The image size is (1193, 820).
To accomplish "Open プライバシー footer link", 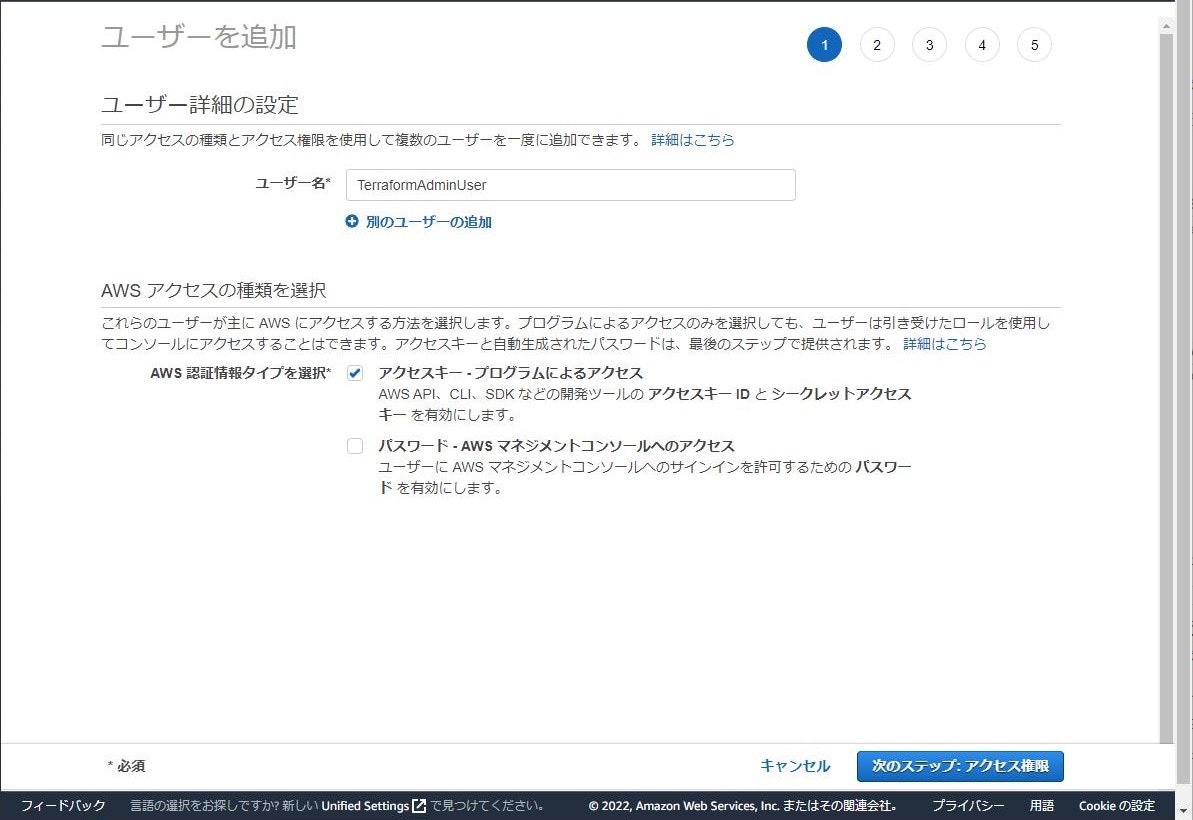I will click(968, 806).
